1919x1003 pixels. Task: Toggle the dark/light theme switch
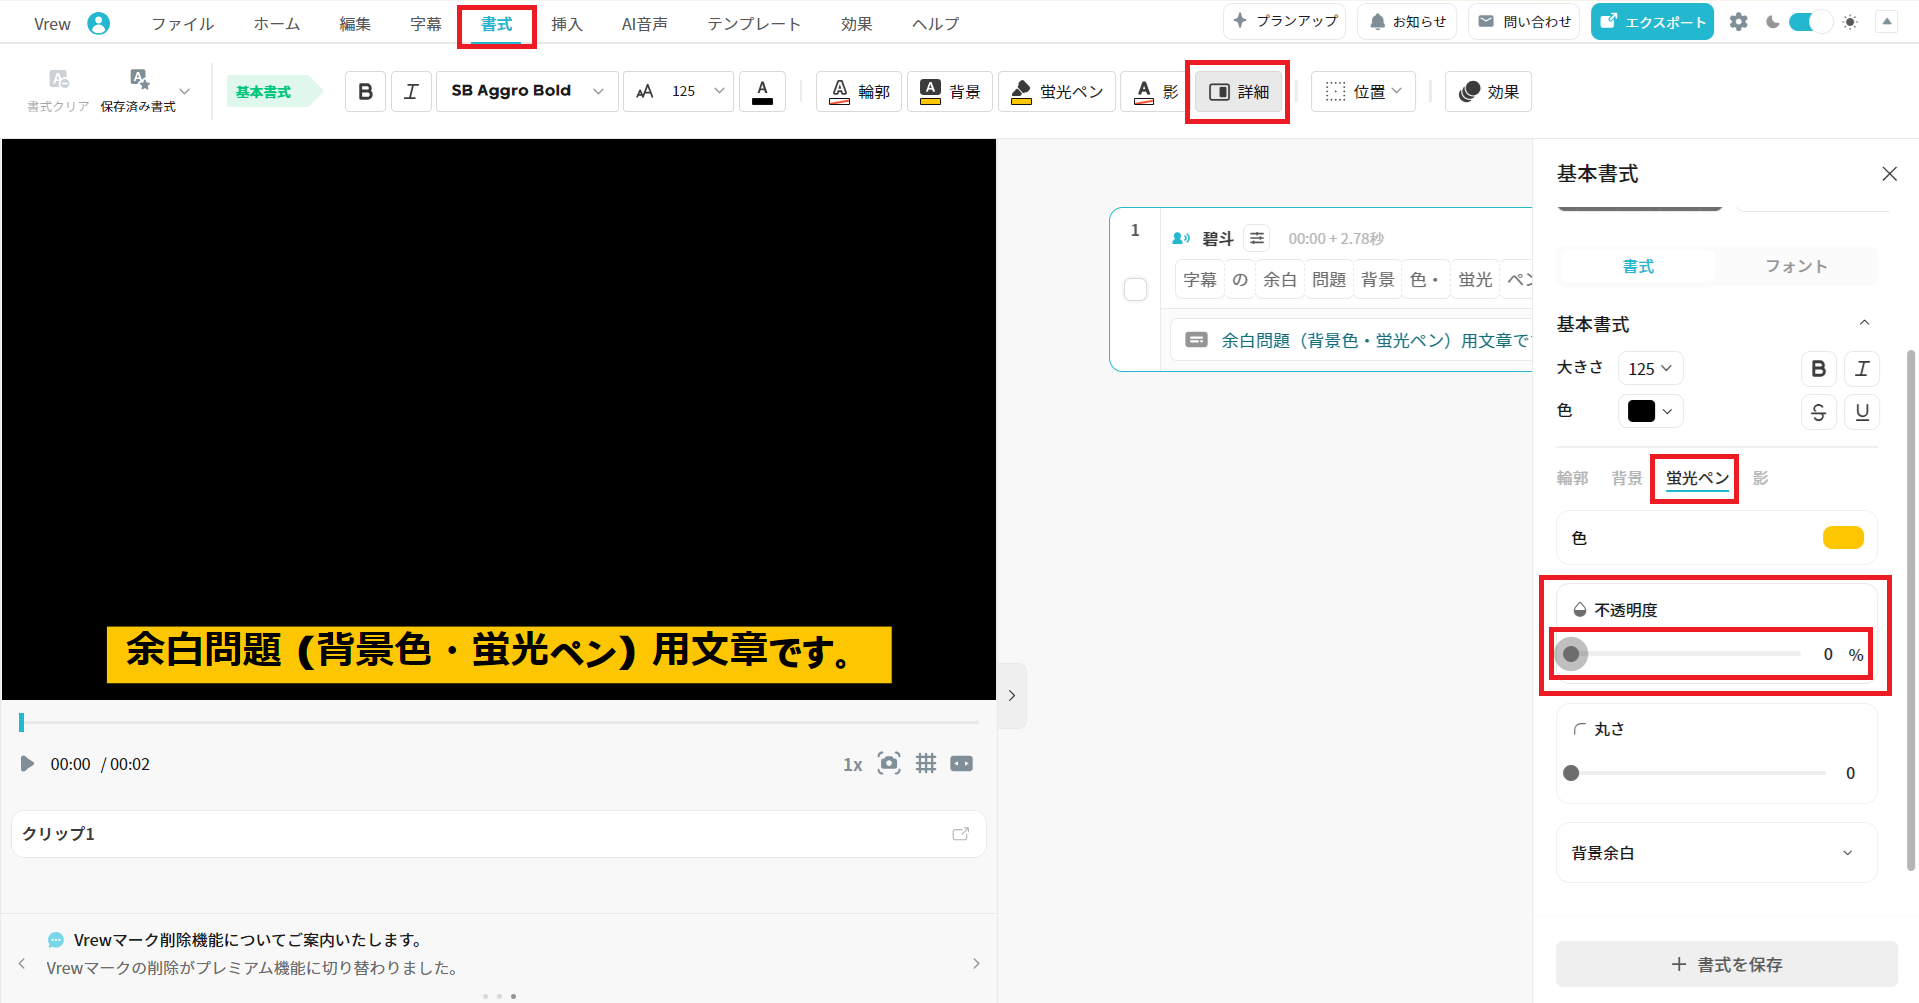pyautogui.click(x=1809, y=22)
